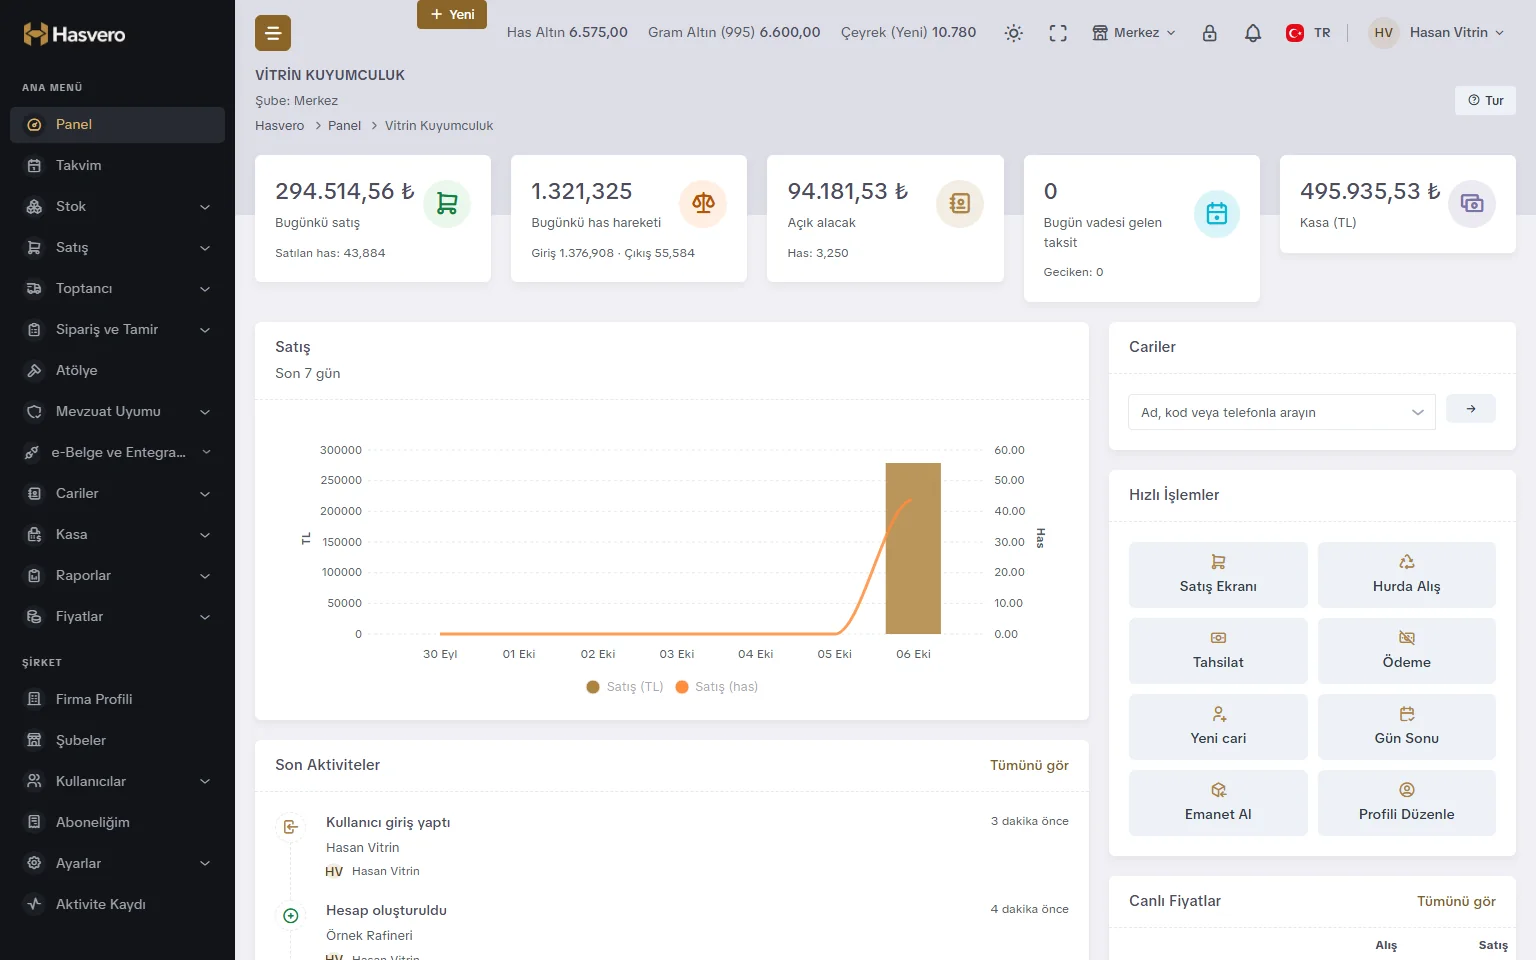Click Gün Sonu quick action
The height and width of the screenshot is (960, 1536).
[1407, 727]
